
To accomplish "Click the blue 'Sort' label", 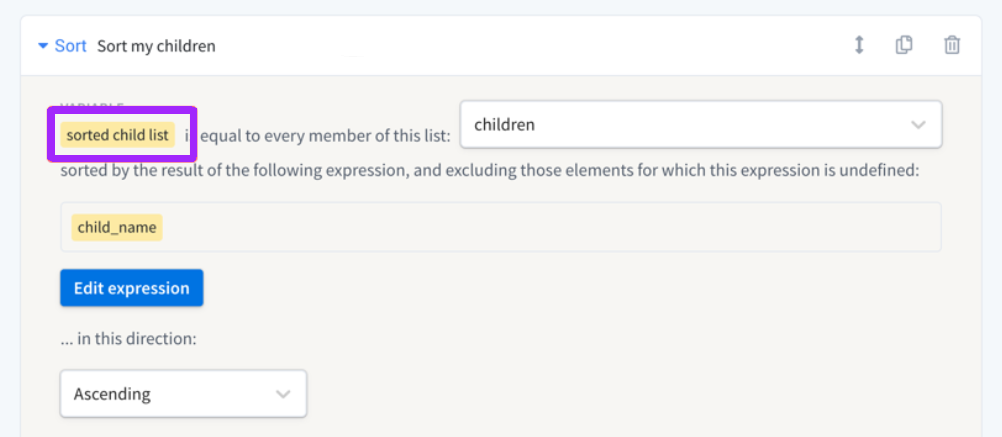I will (70, 46).
